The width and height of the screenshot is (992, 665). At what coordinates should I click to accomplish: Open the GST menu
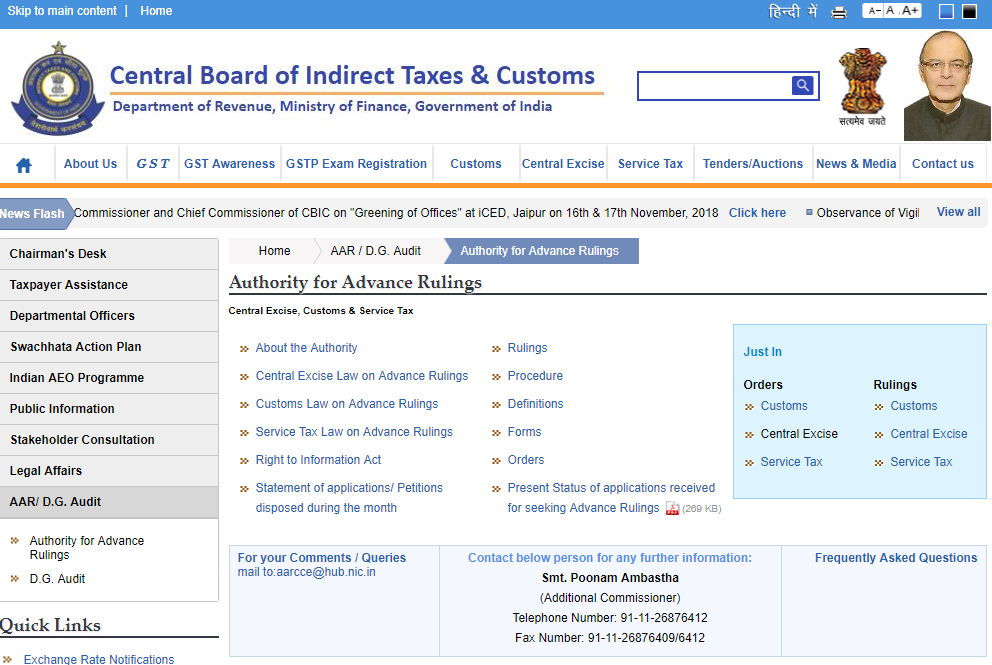tap(153, 164)
